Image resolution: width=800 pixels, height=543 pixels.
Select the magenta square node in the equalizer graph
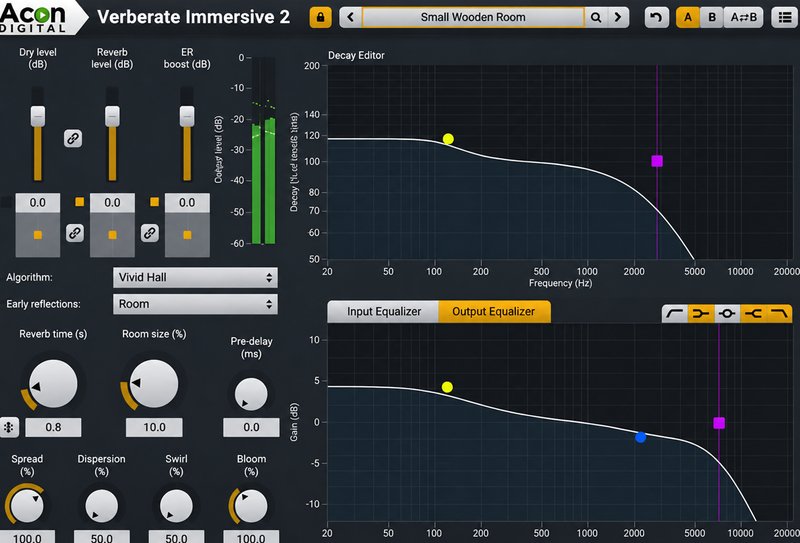(719, 423)
